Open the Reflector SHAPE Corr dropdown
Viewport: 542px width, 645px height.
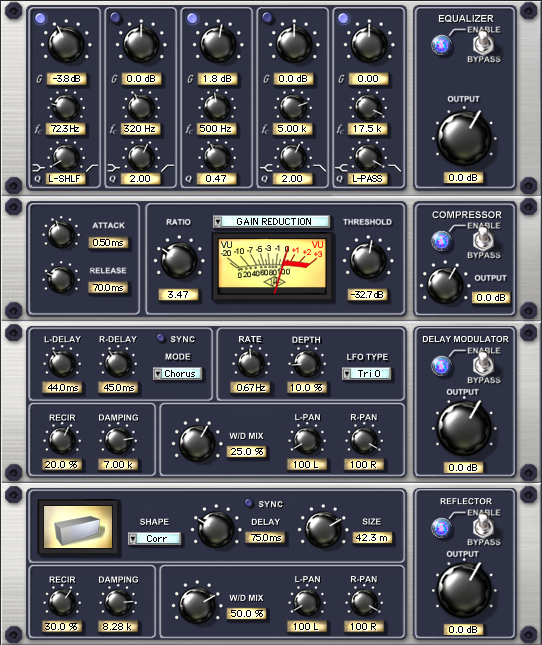(154, 538)
